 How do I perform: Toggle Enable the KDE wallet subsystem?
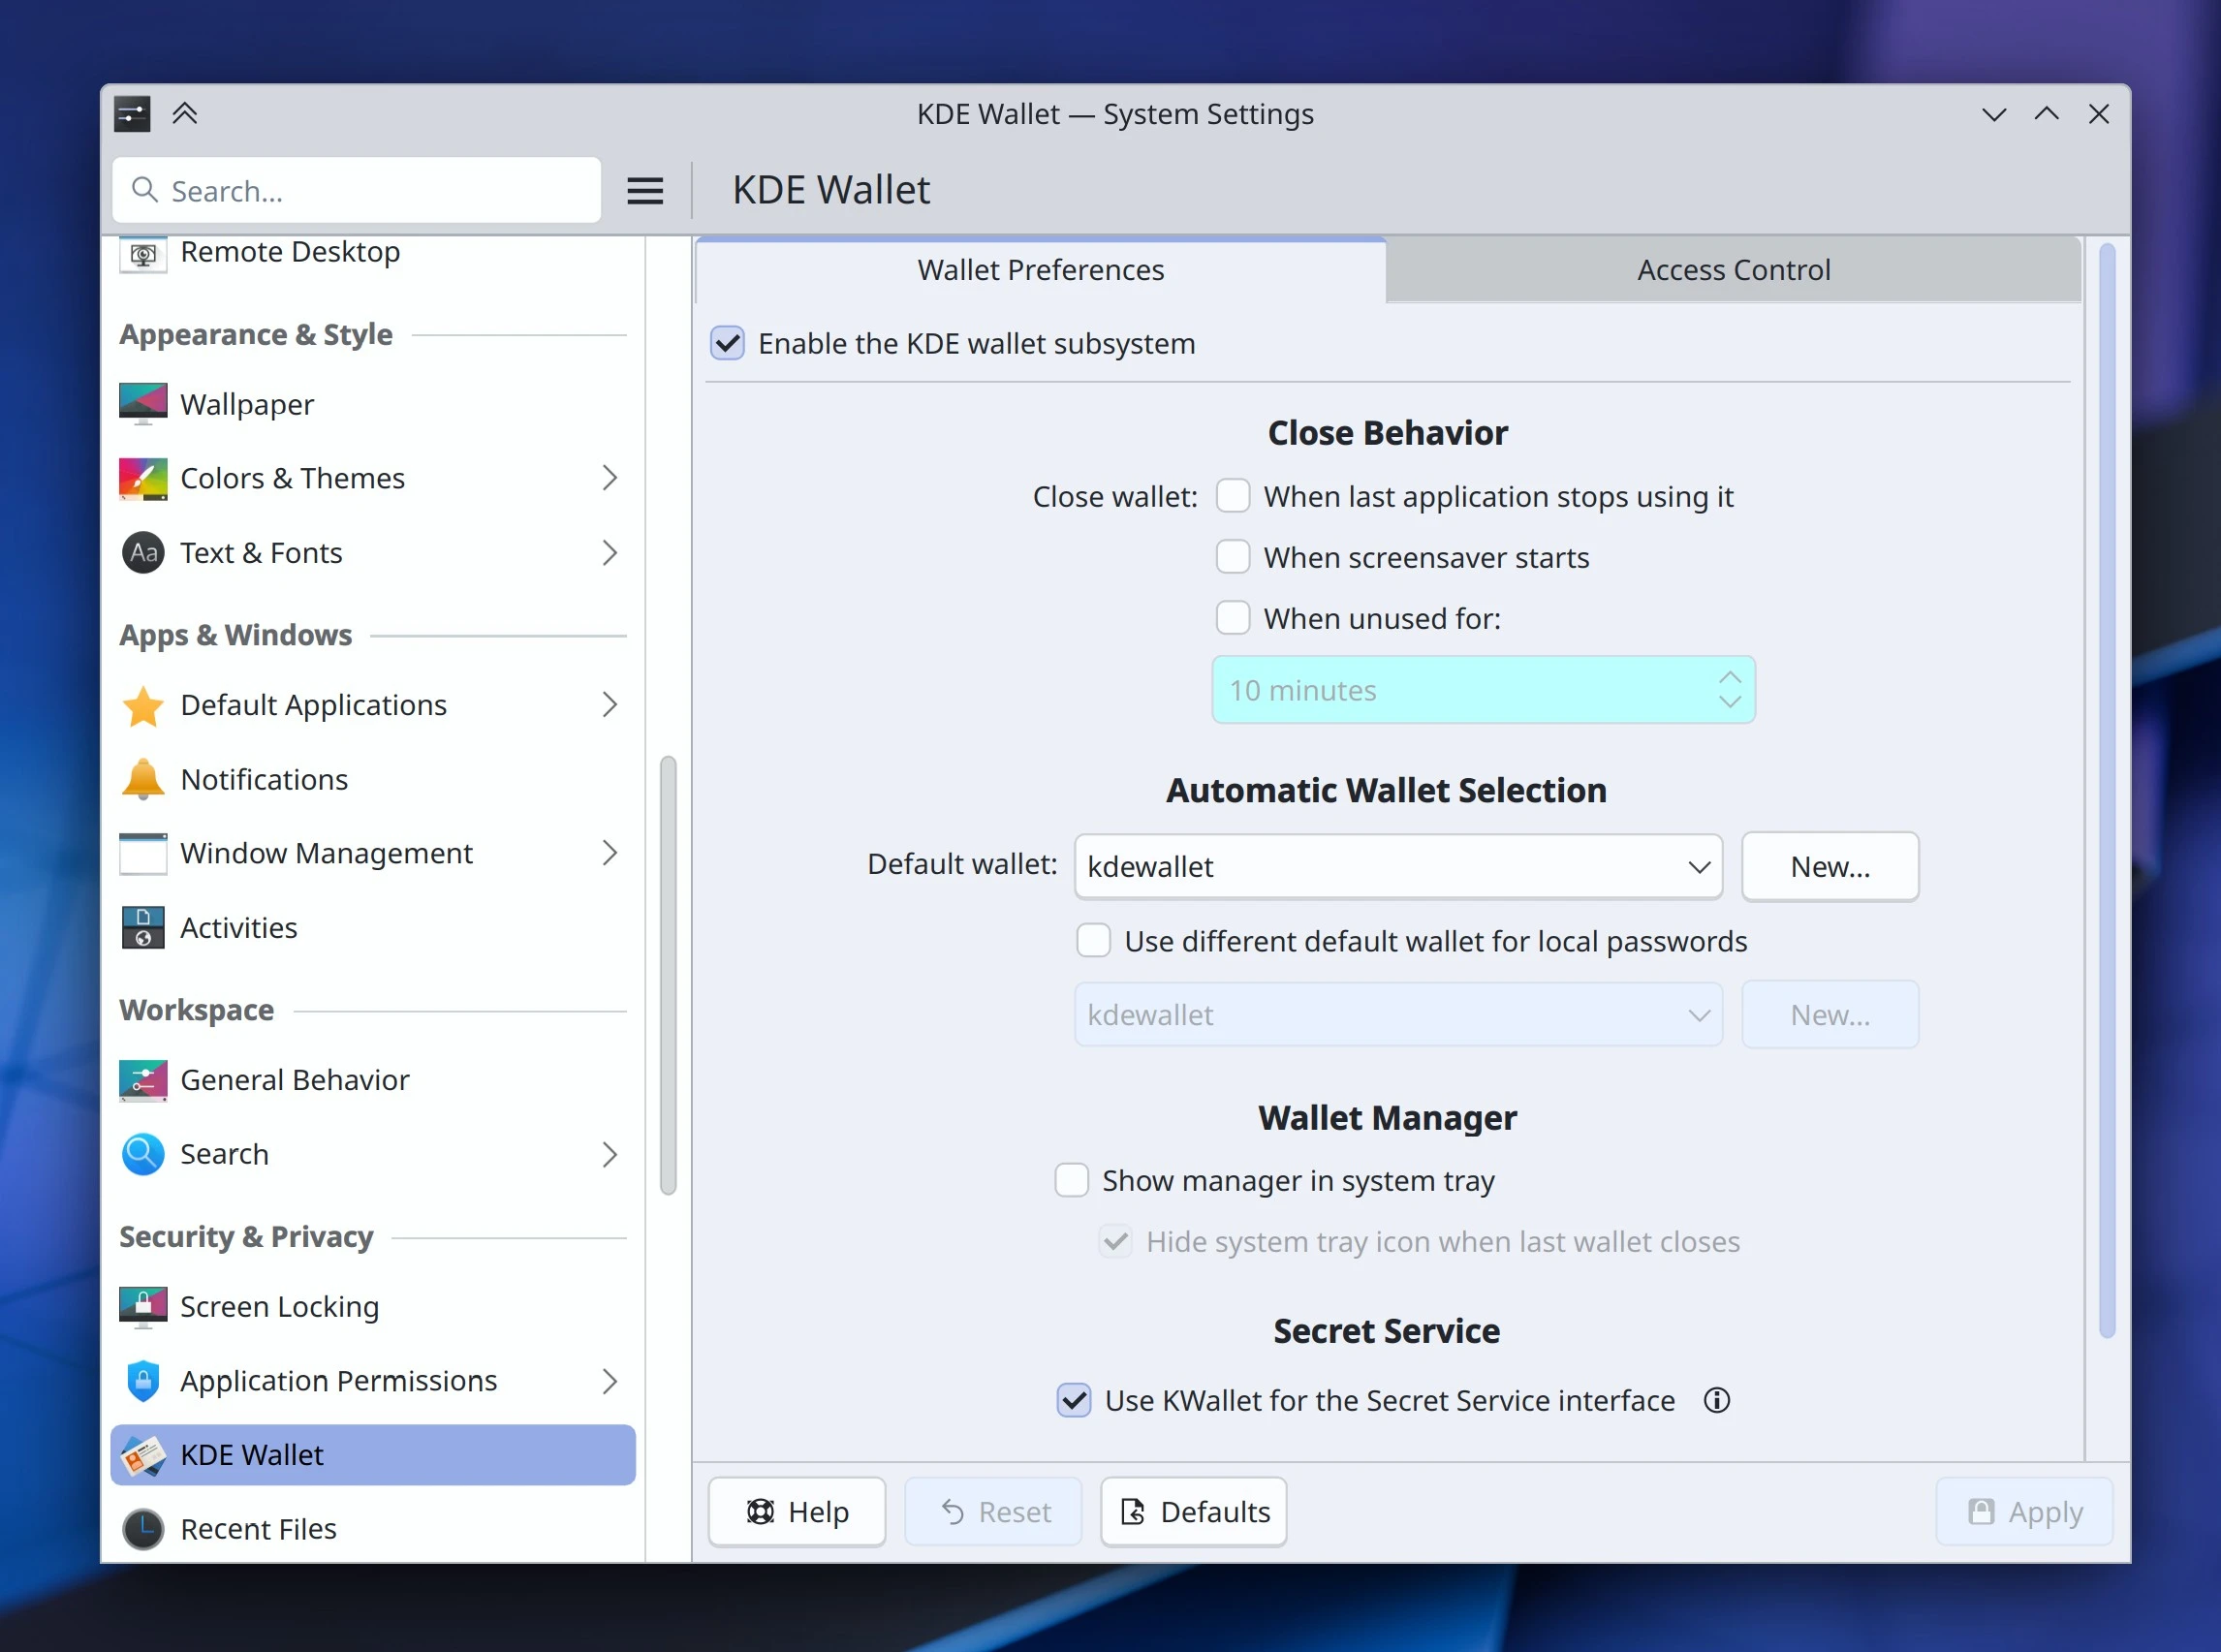[x=731, y=344]
